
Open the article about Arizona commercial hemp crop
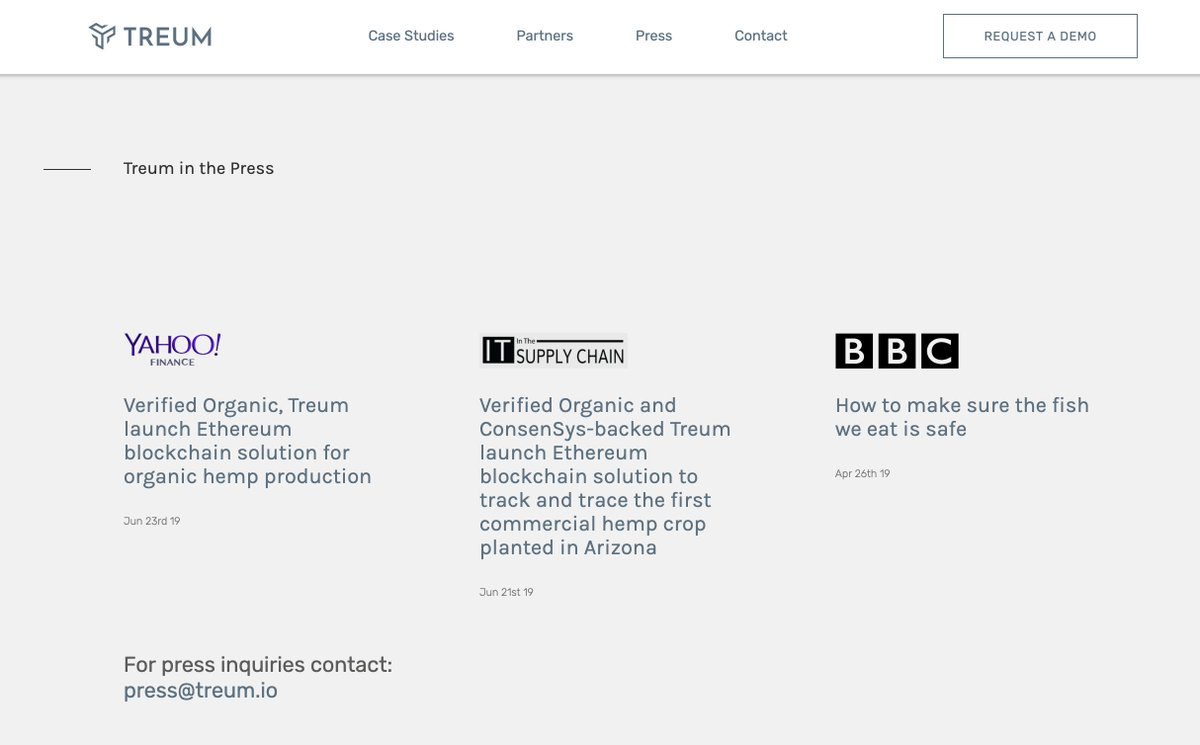coord(605,476)
